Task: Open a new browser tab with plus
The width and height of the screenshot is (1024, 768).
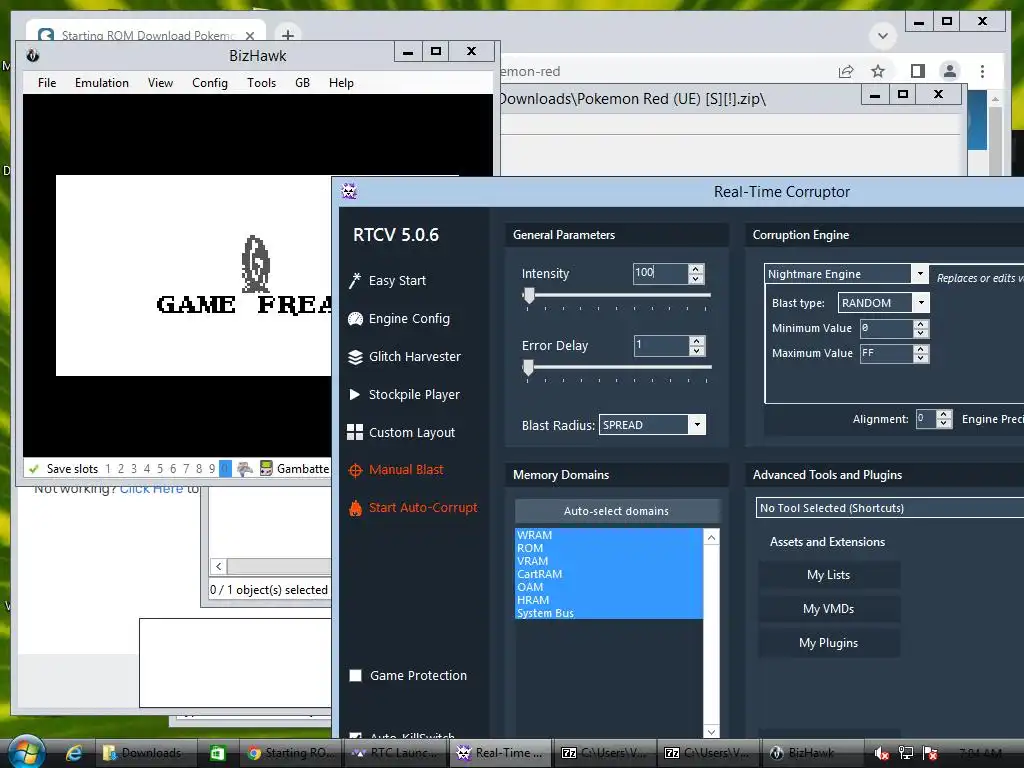Action: pos(287,35)
